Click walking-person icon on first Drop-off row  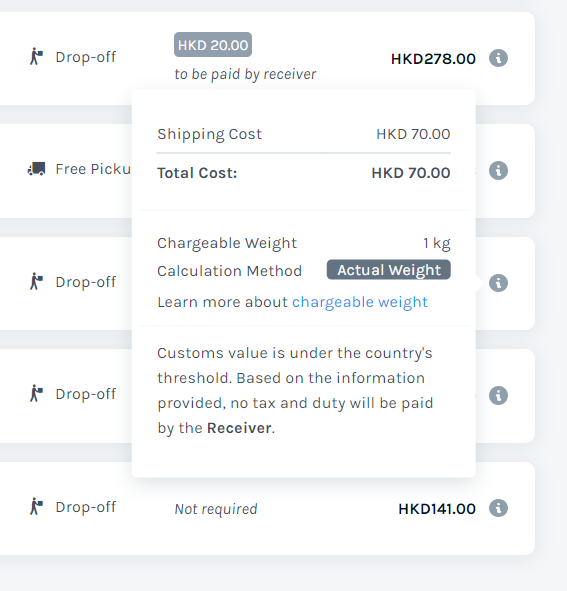[x=36, y=57]
